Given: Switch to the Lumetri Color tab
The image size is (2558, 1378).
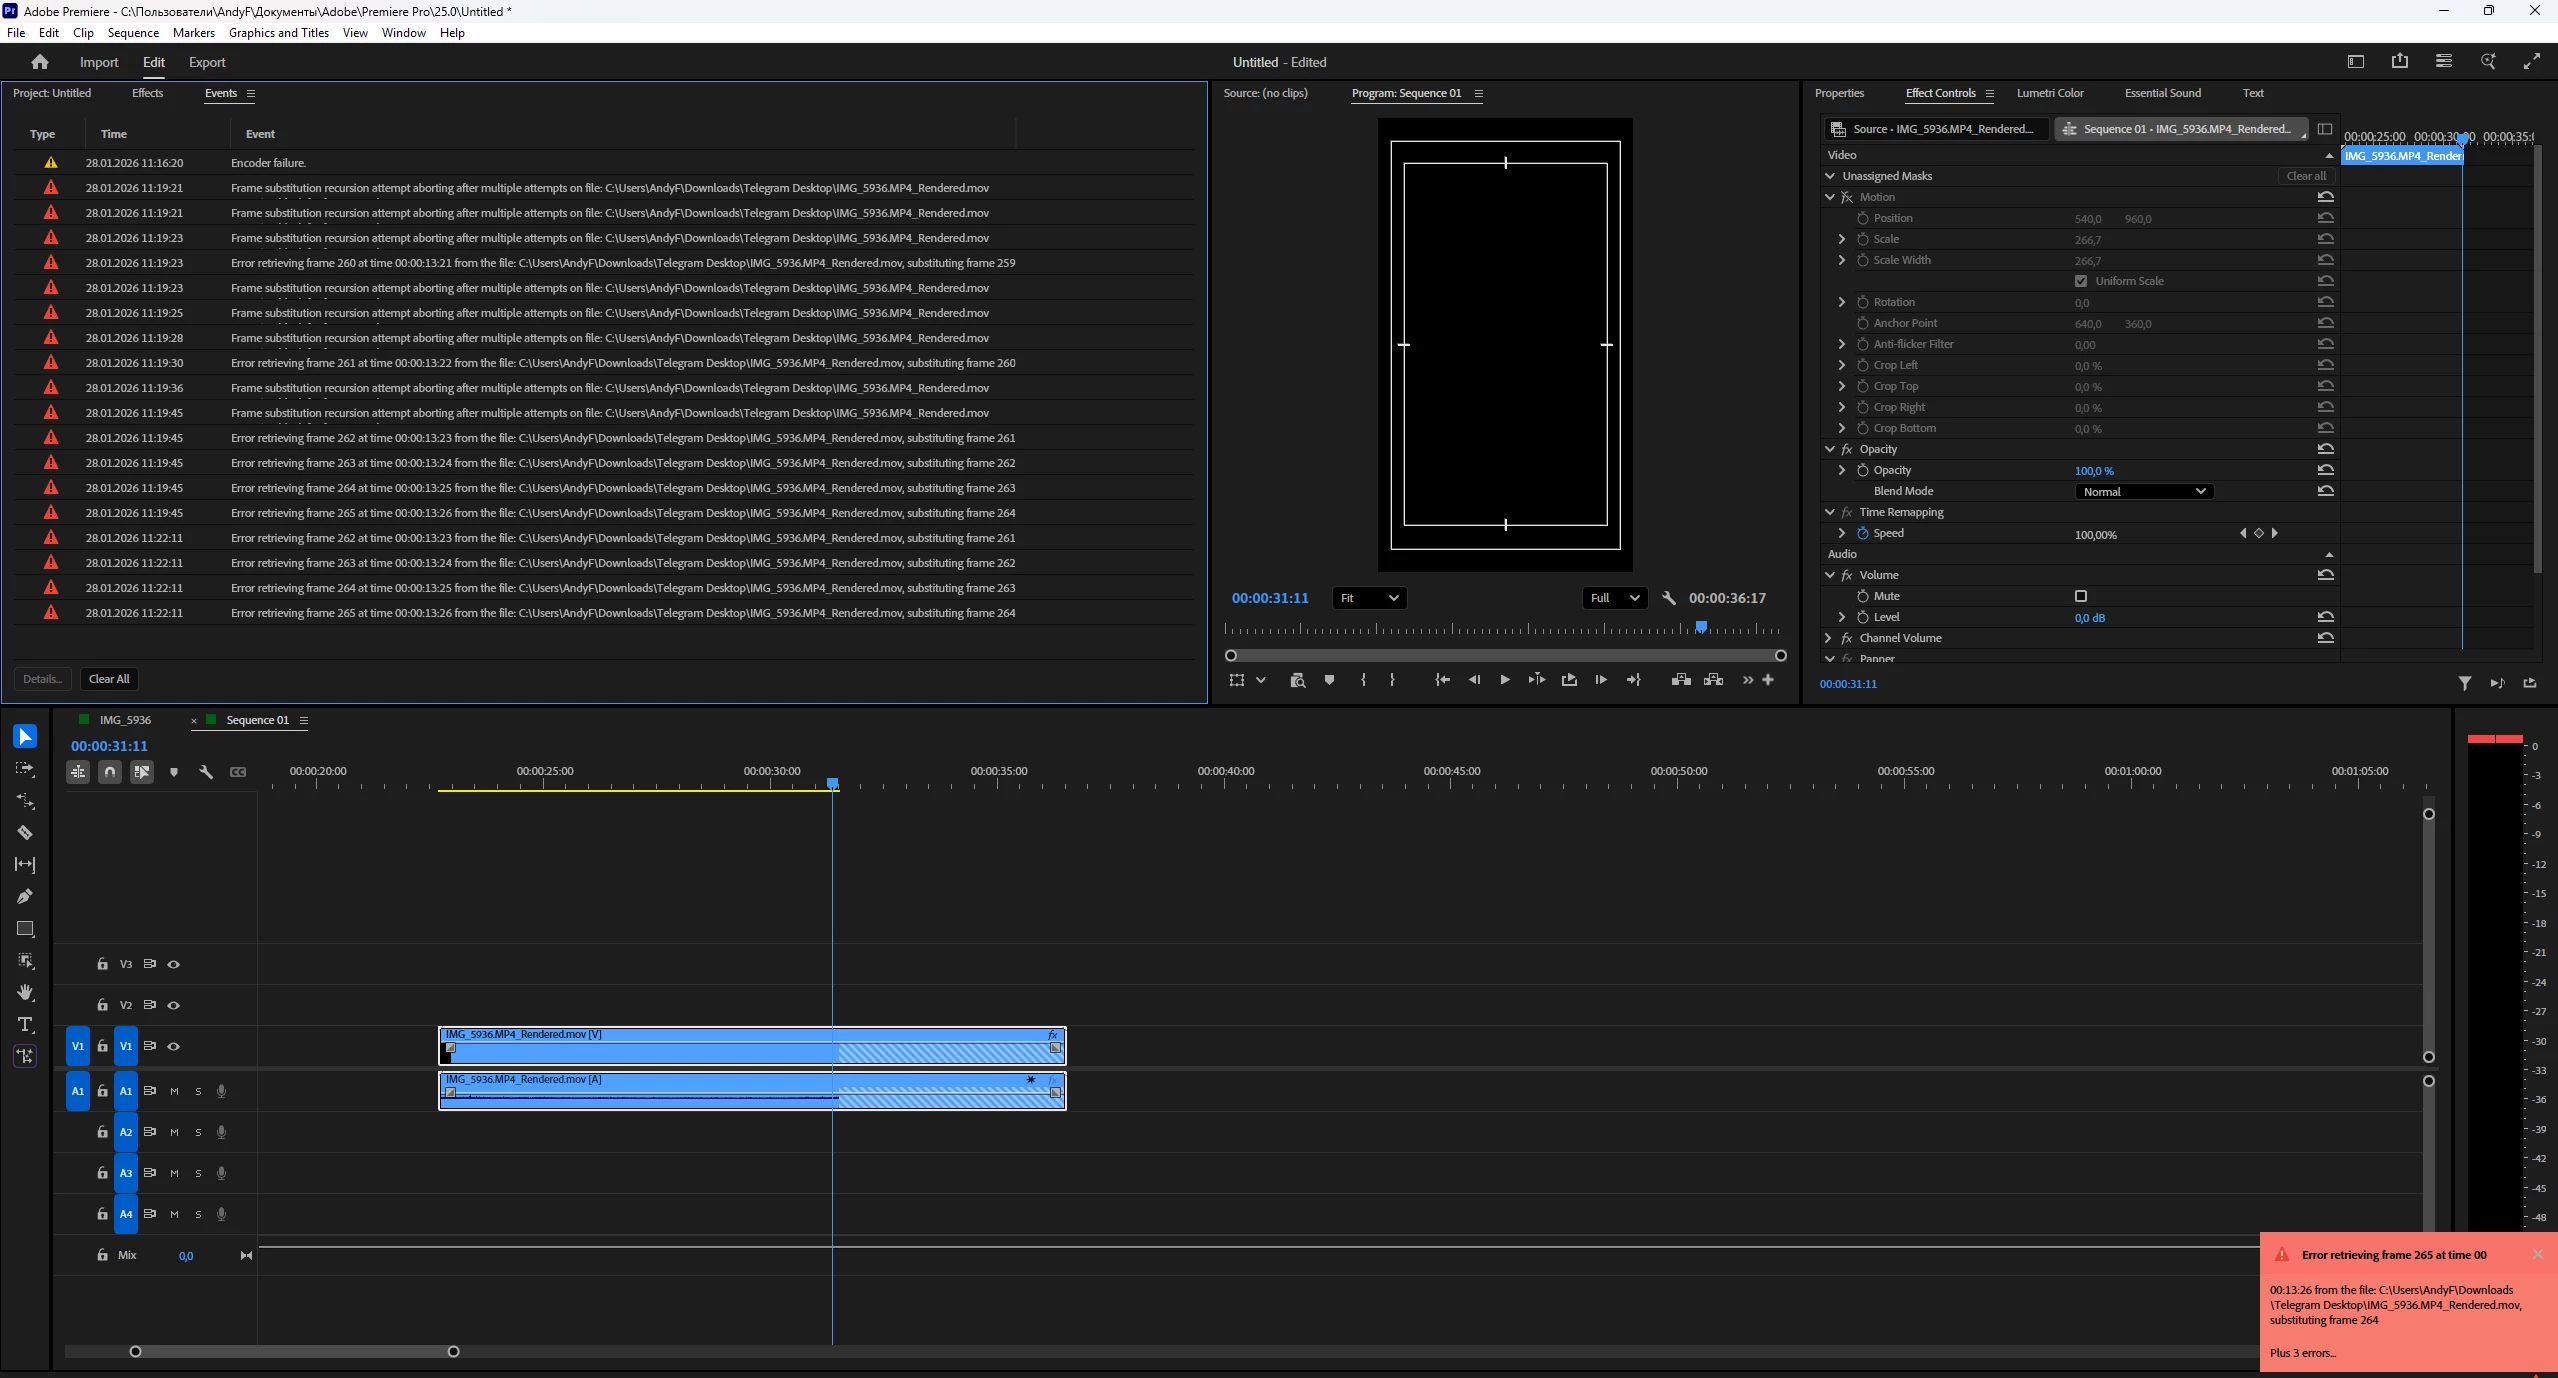Looking at the screenshot, I should [2049, 93].
